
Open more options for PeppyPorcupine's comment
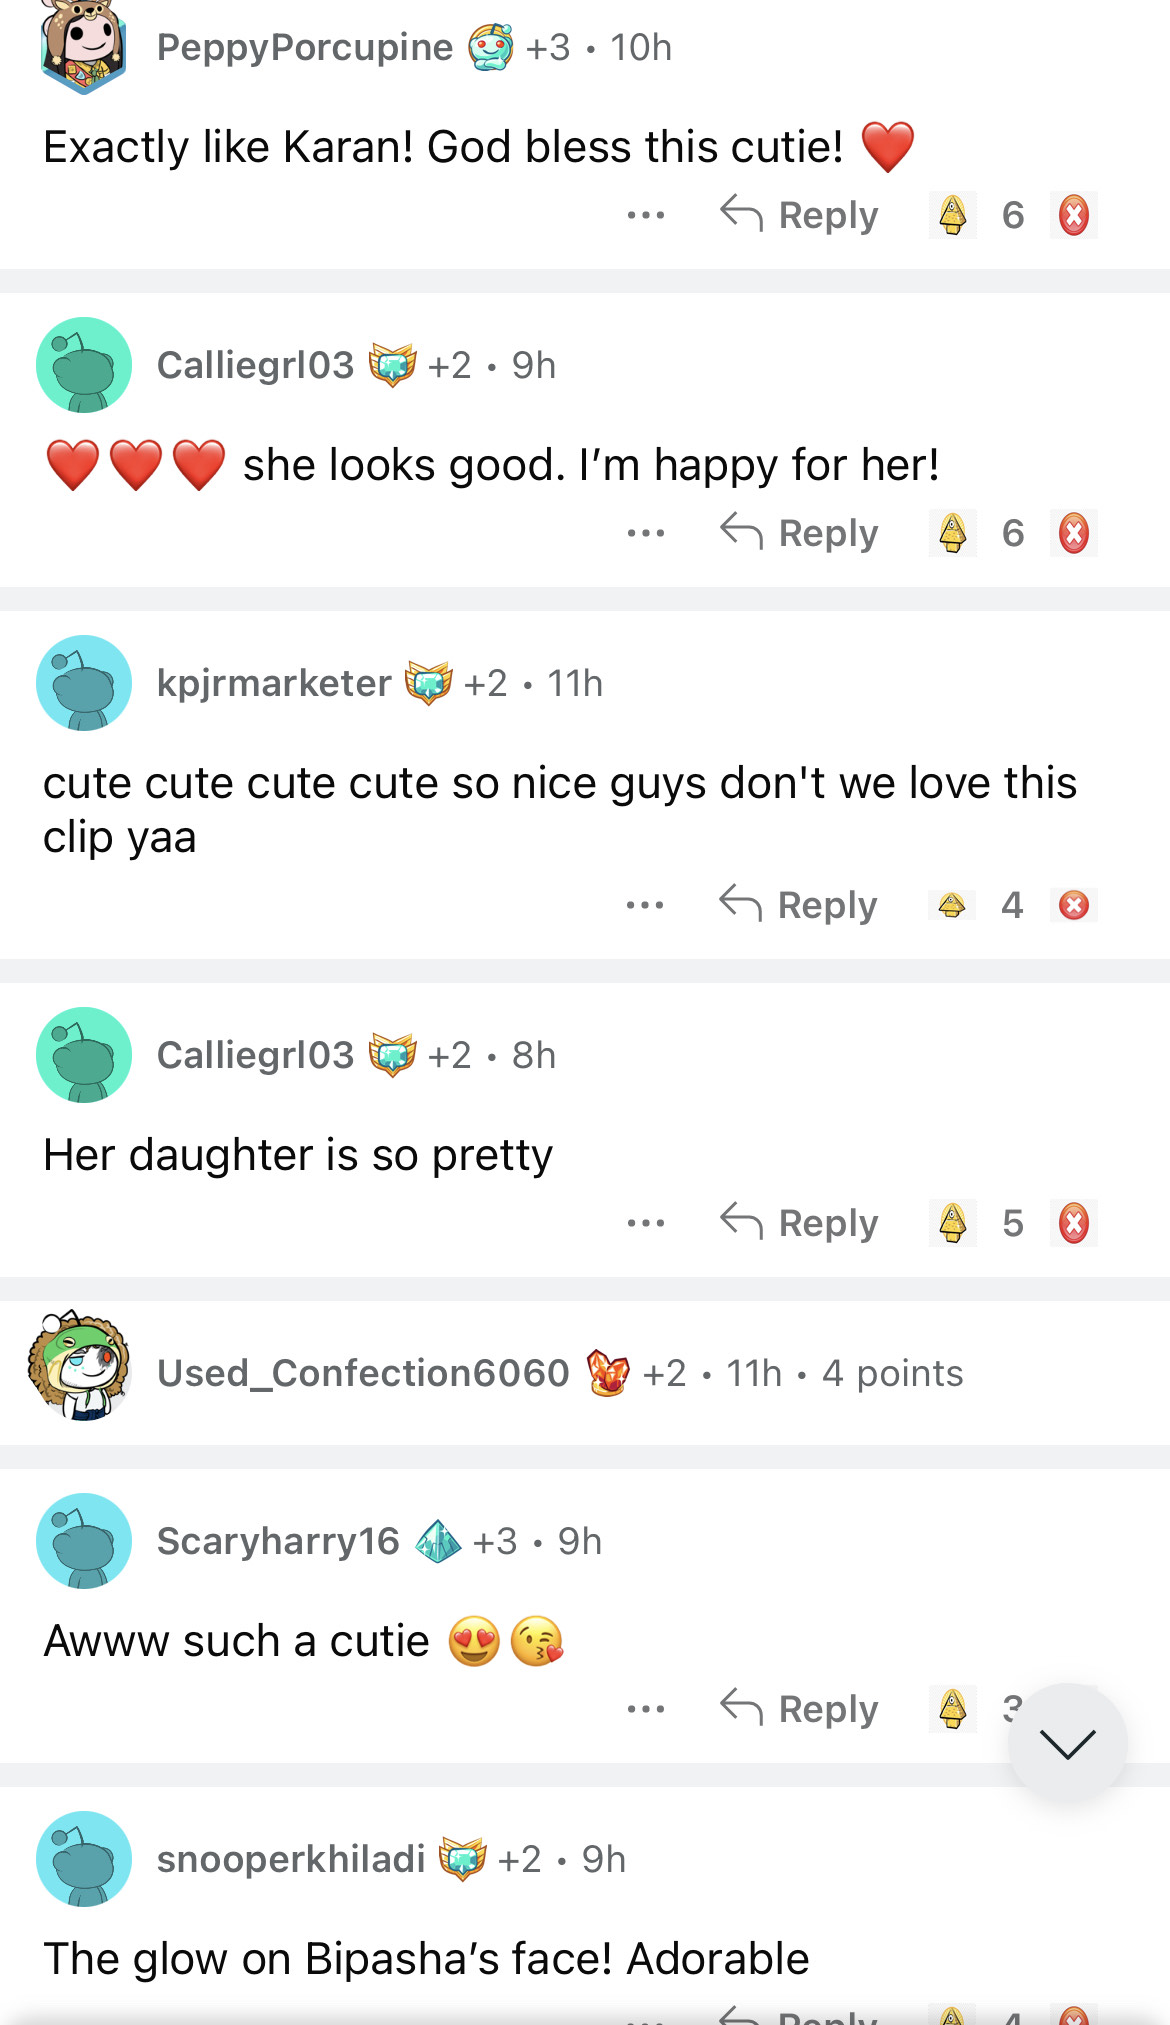646,215
